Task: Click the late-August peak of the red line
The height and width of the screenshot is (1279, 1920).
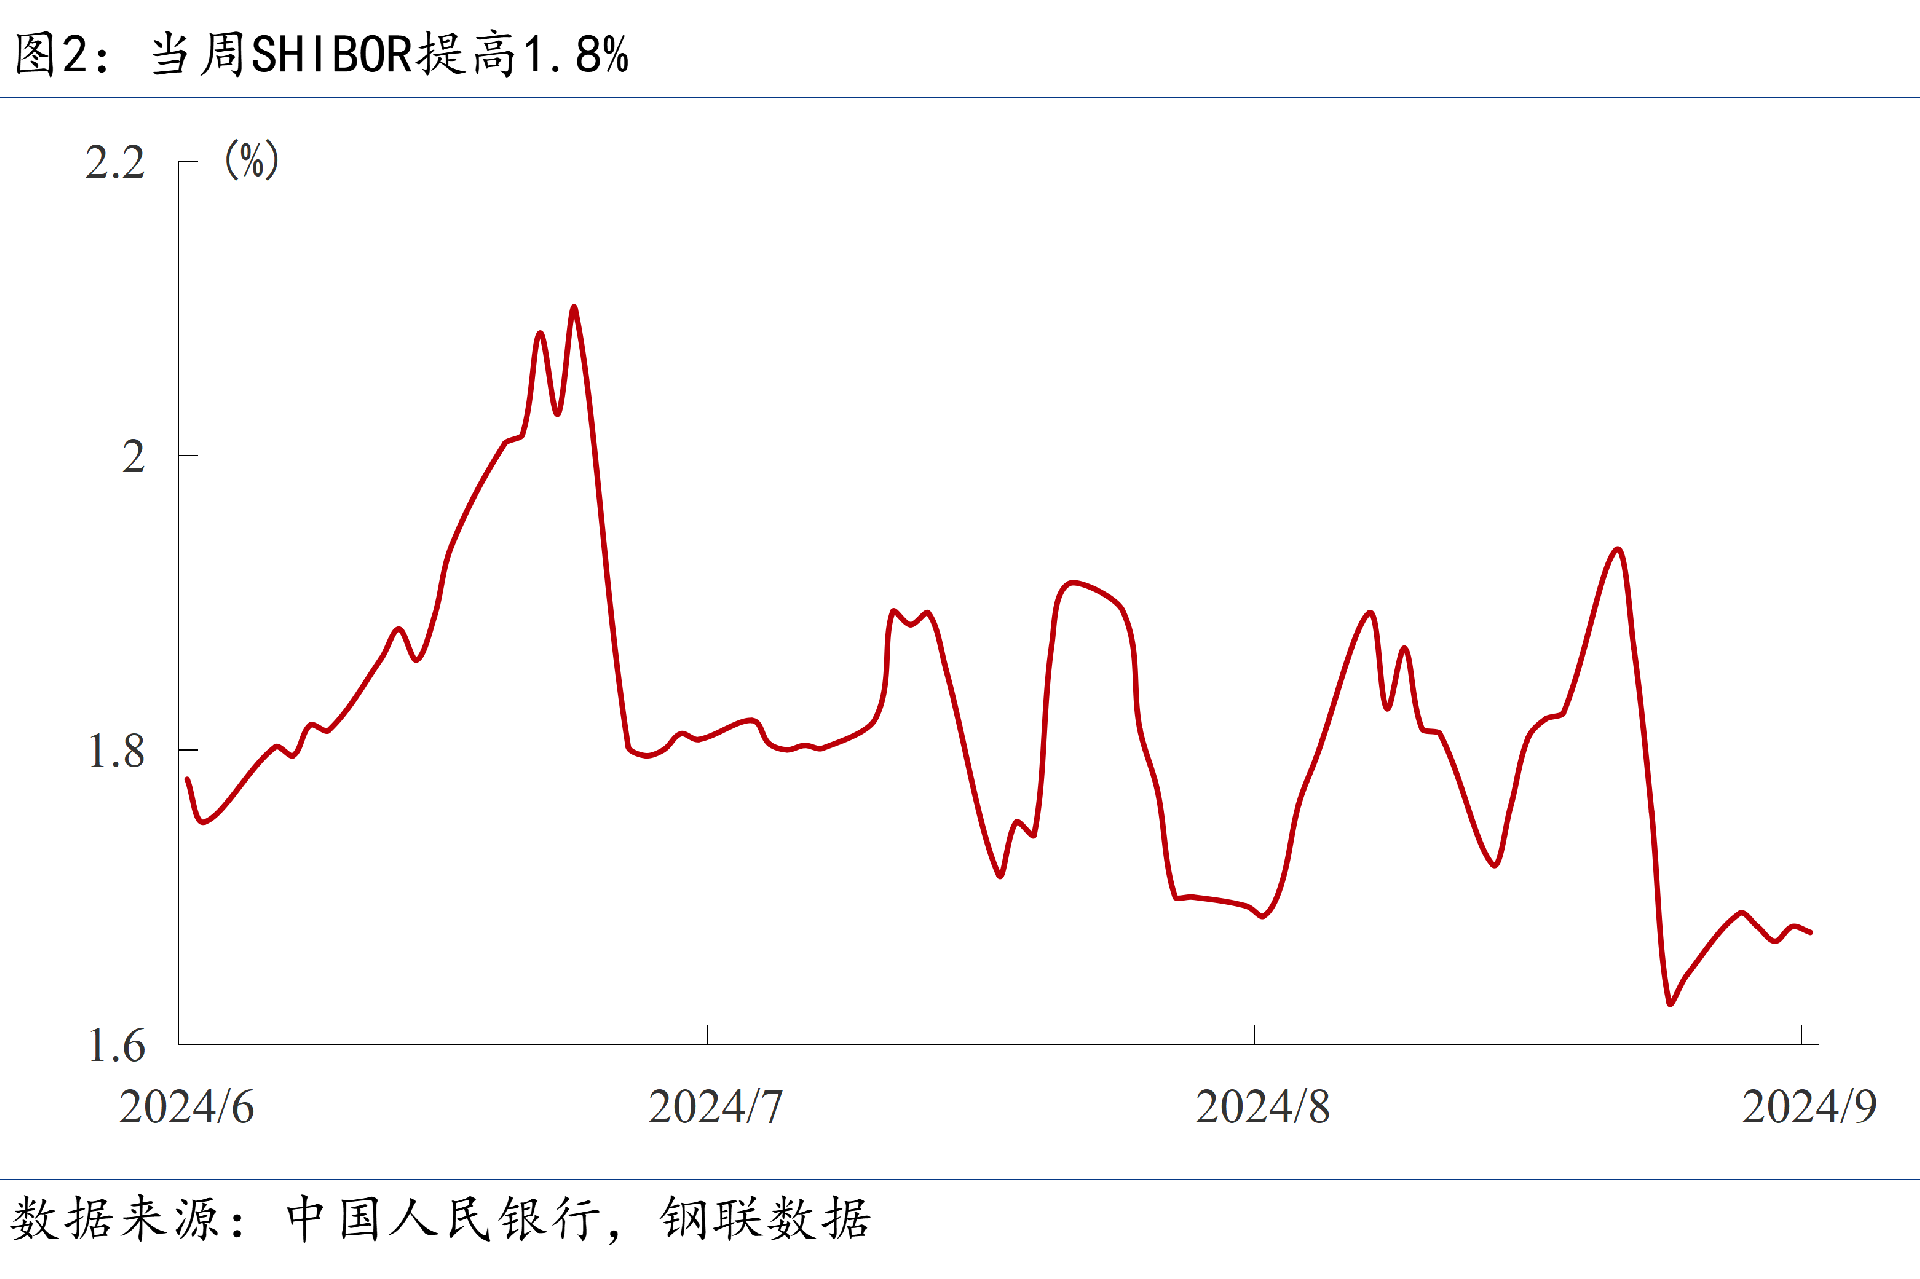Action: point(1618,549)
